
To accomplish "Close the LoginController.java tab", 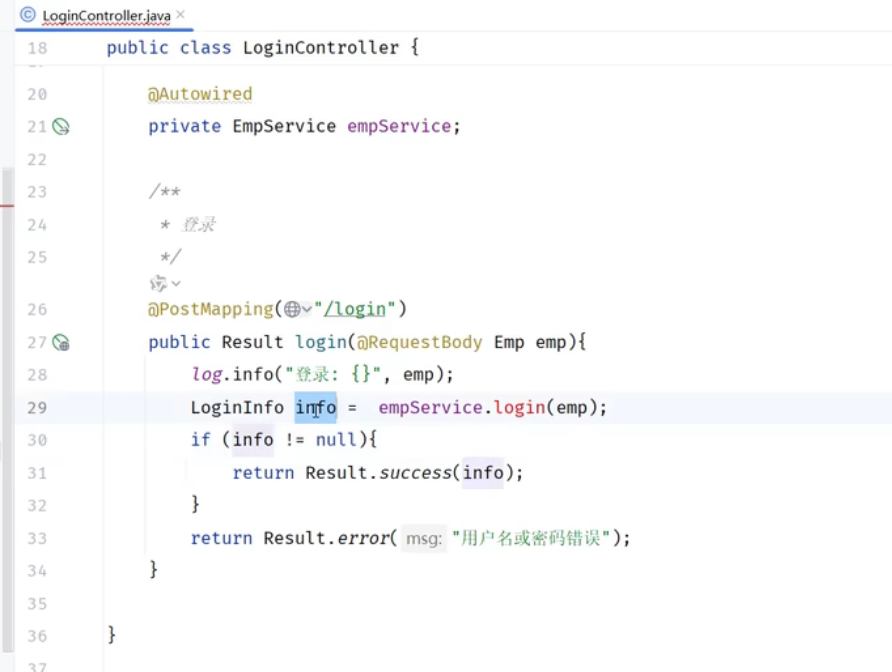I will (180, 15).
